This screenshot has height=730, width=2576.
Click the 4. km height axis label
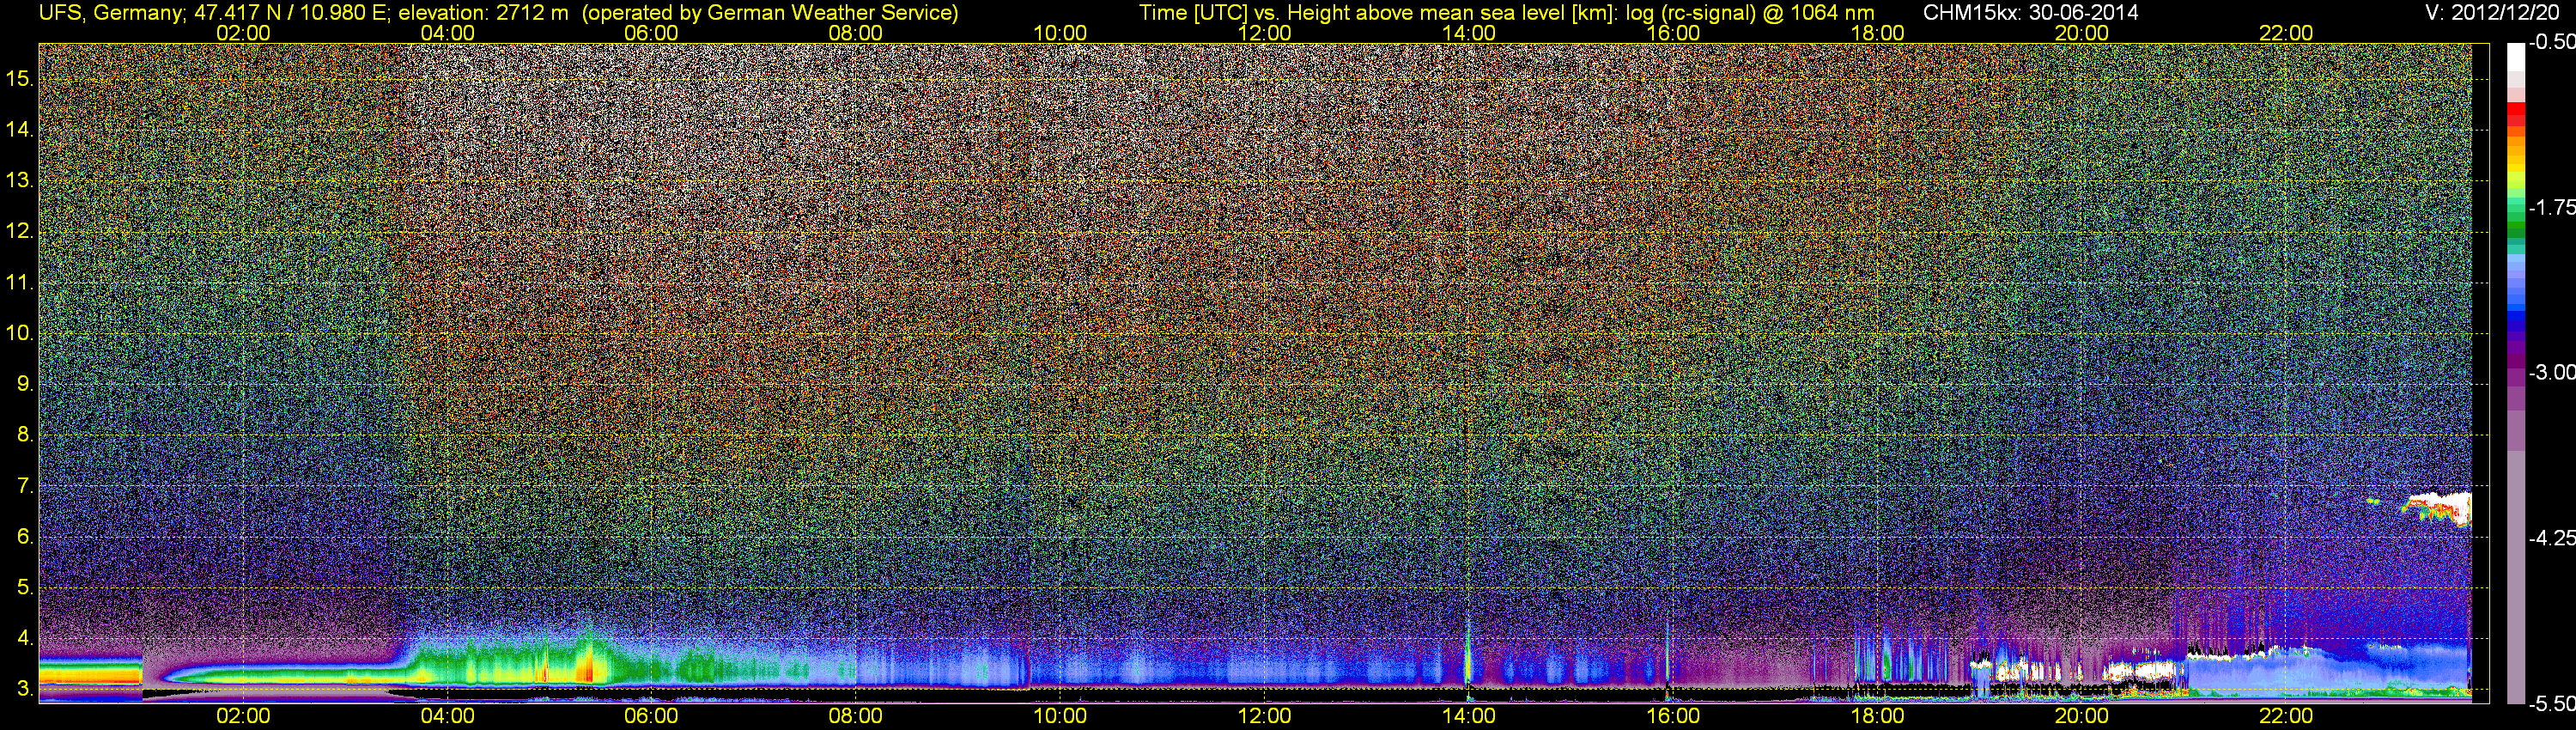click(x=25, y=638)
